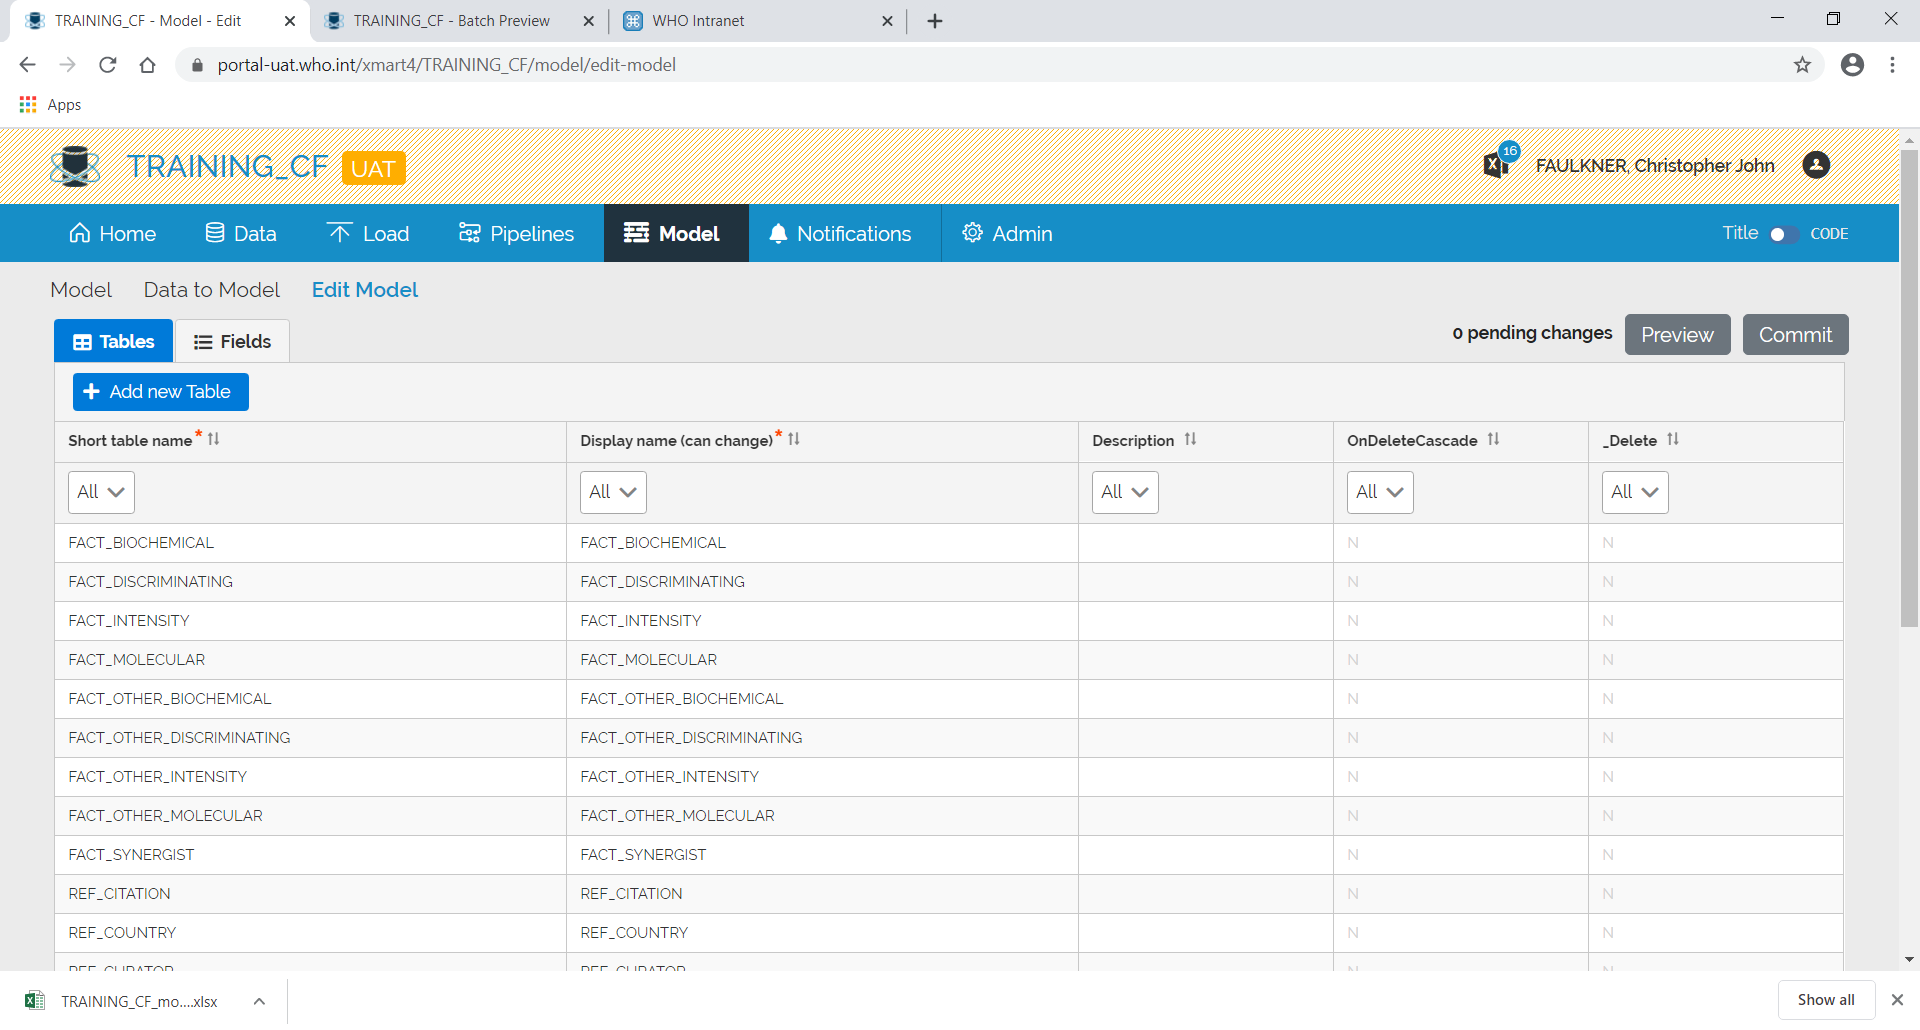Click the scrollbar down arrow
This screenshot has height=1030, width=1920.
pyautogui.click(x=1909, y=959)
